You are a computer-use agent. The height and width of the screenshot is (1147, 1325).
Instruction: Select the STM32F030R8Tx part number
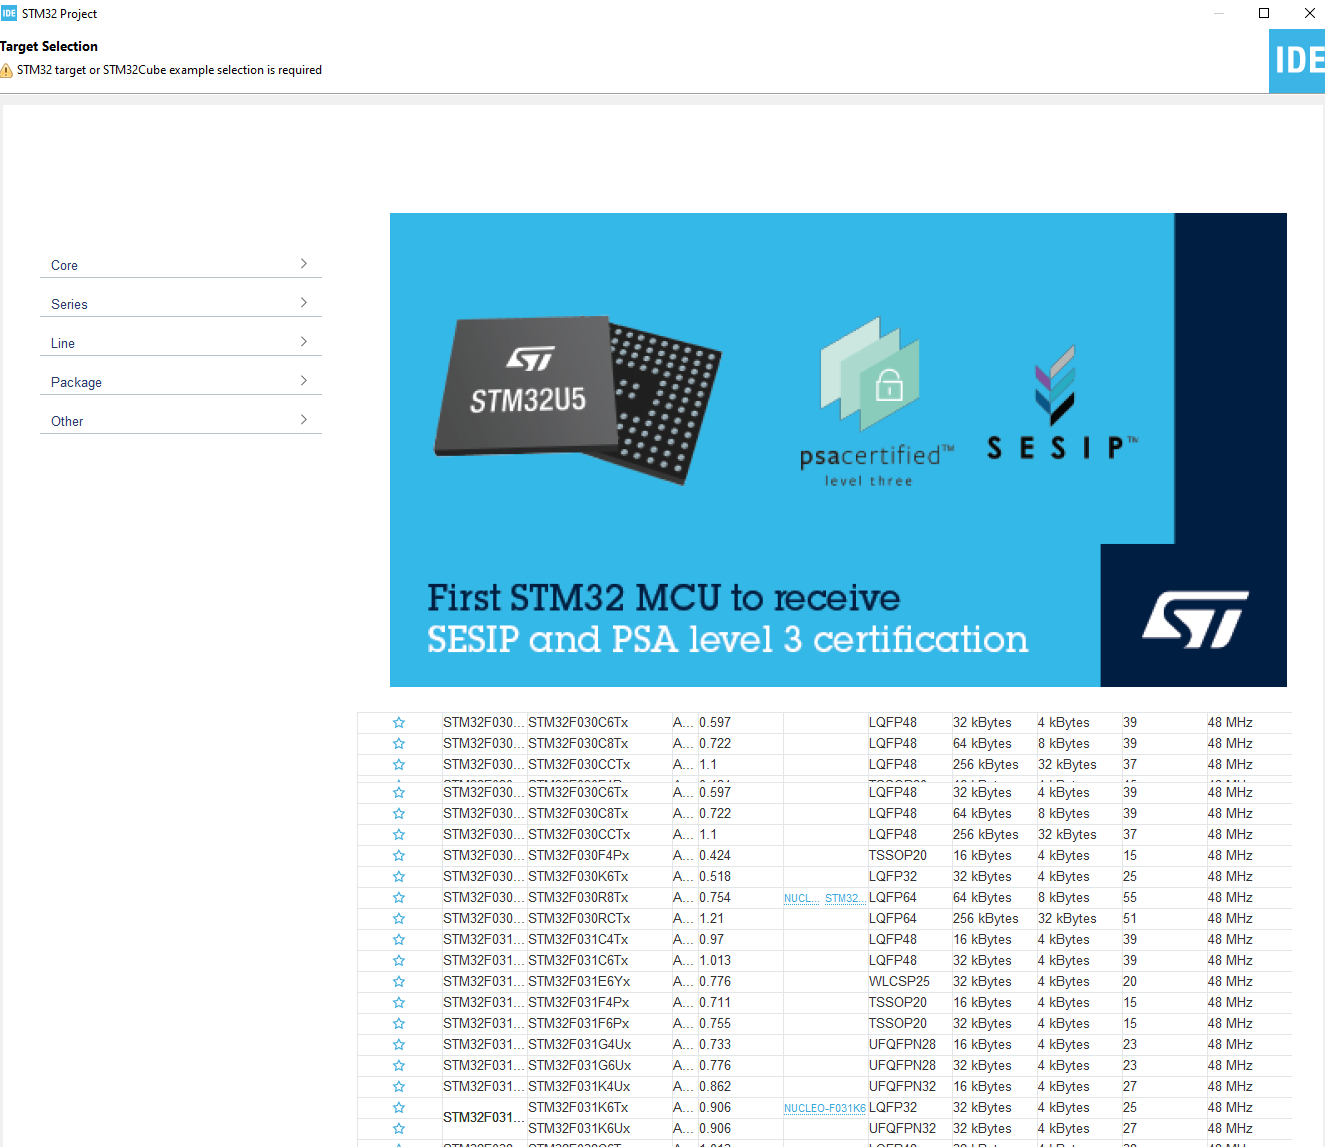click(x=578, y=897)
